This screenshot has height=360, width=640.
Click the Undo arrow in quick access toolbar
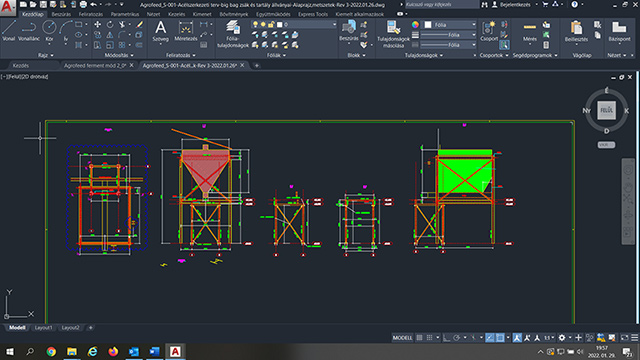[93, 4]
